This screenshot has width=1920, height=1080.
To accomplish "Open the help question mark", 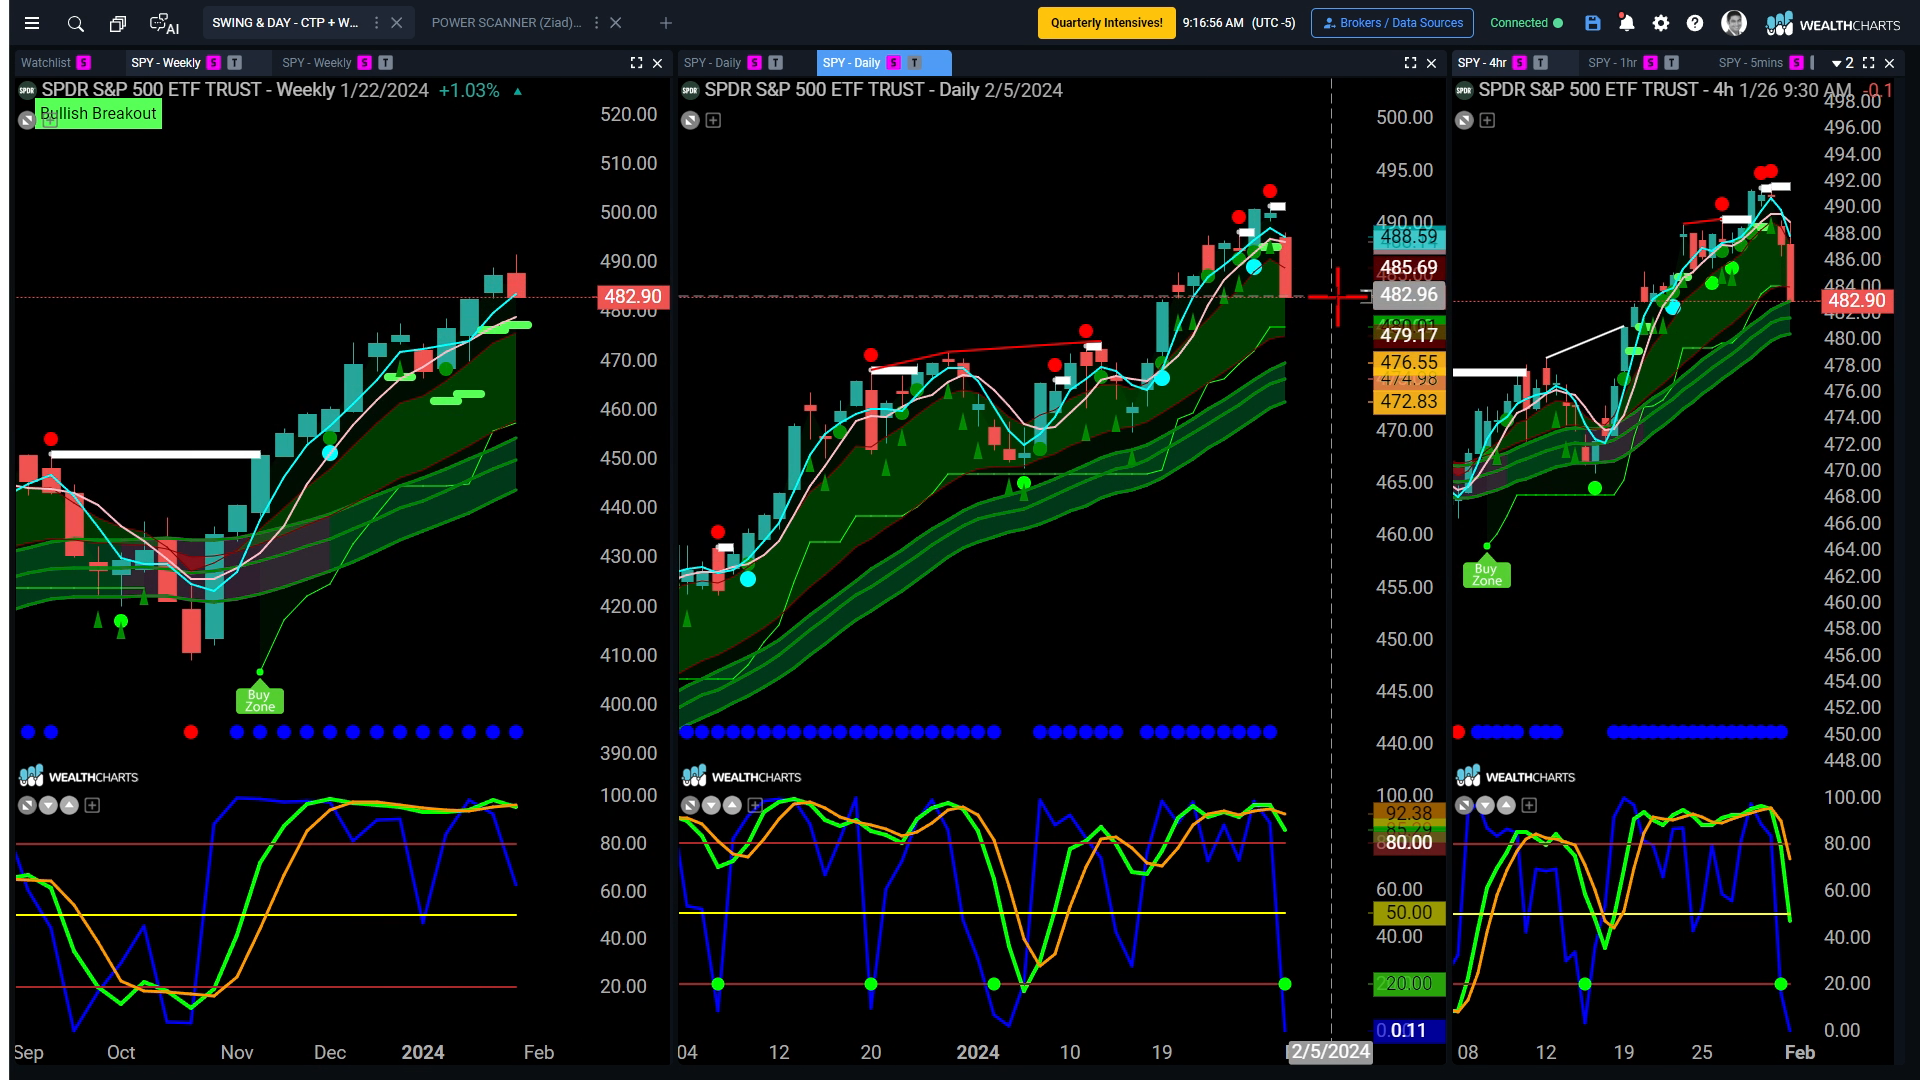I will (1695, 23).
